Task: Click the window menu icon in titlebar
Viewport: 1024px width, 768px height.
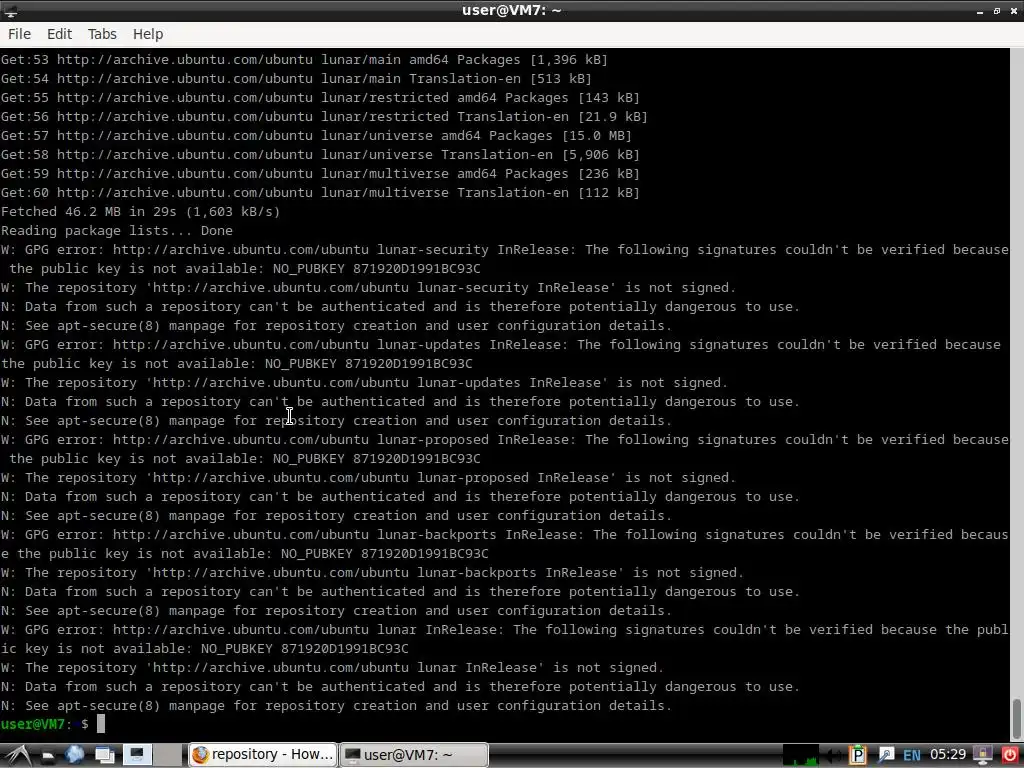Action: click(x=10, y=10)
